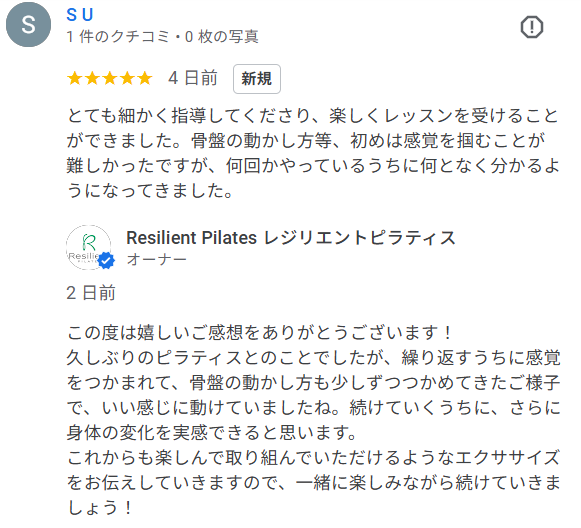
Task: Click the blue verified checkmark badge
Action: pyautogui.click(x=107, y=260)
